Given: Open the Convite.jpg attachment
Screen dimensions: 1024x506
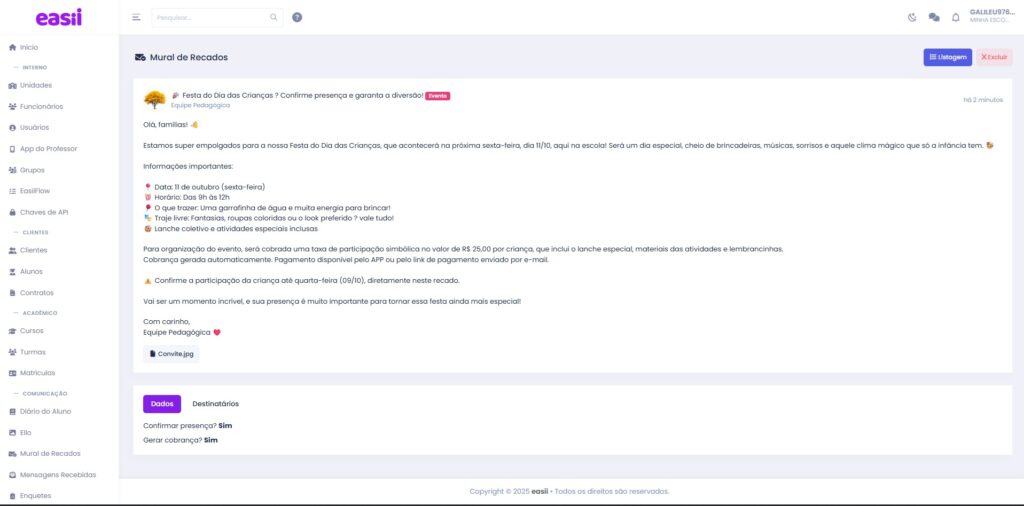Looking at the screenshot, I should click(171, 354).
